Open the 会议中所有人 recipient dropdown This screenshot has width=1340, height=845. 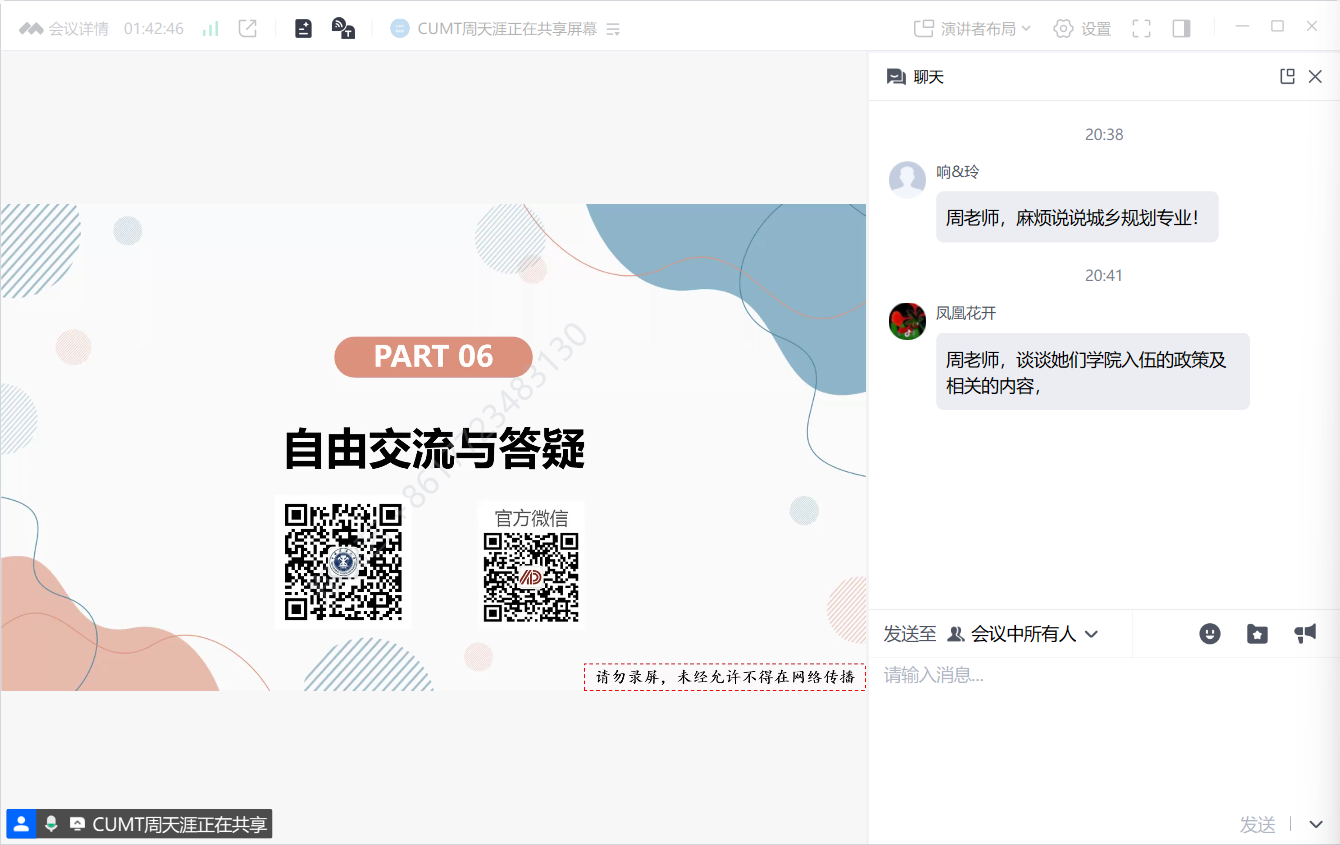coord(1023,634)
